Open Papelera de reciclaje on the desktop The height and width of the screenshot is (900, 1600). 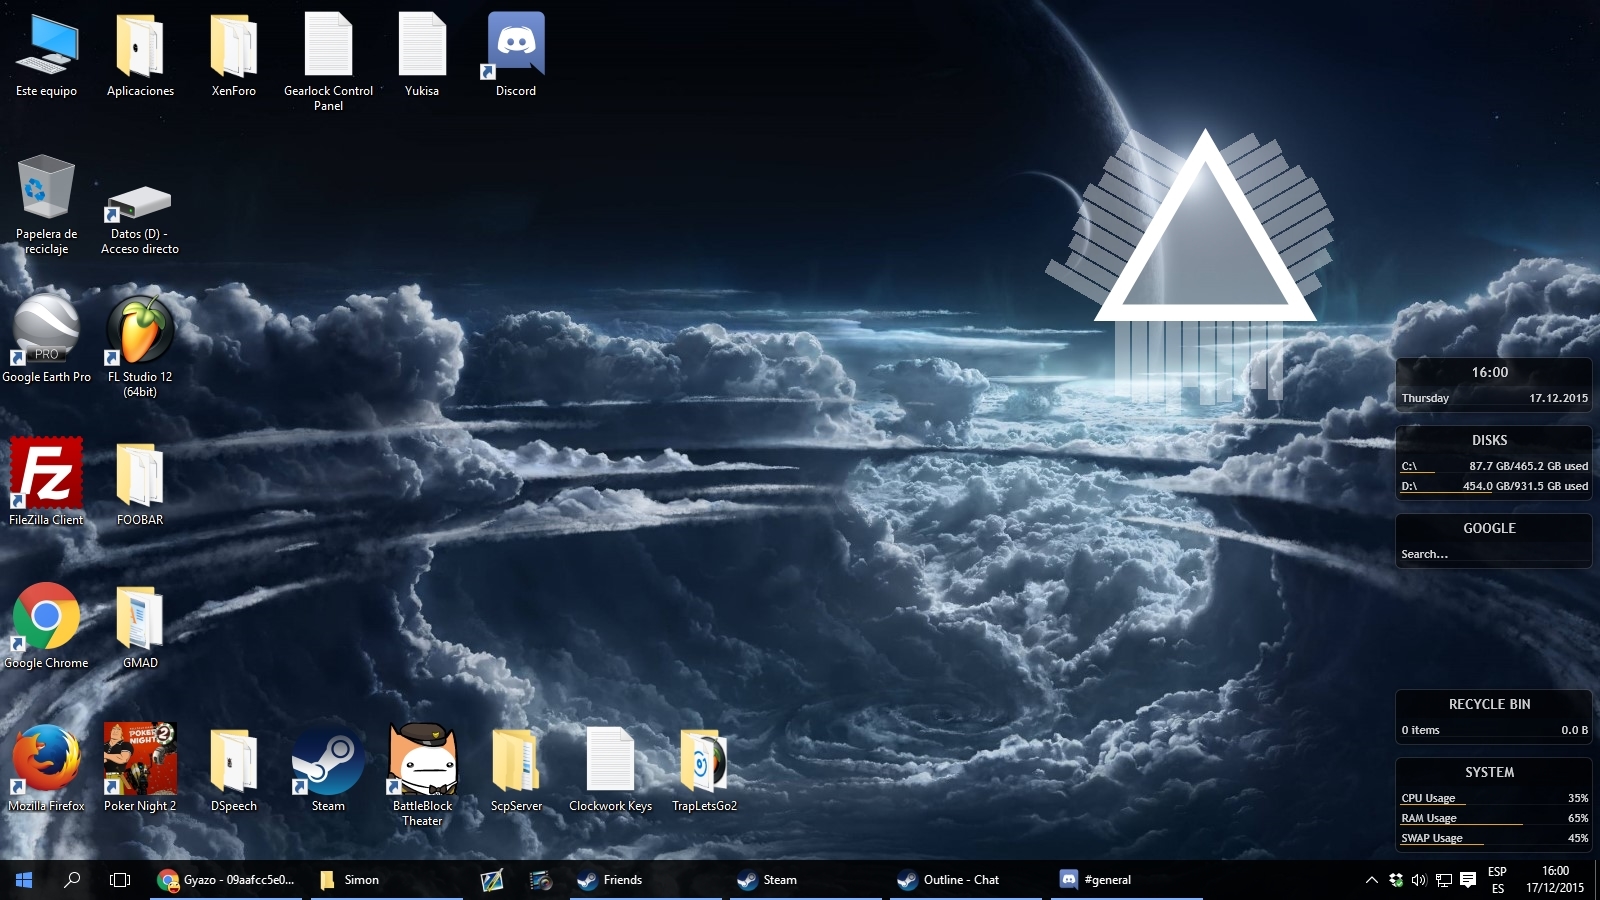pyautogui.click(x=46, y=189)
